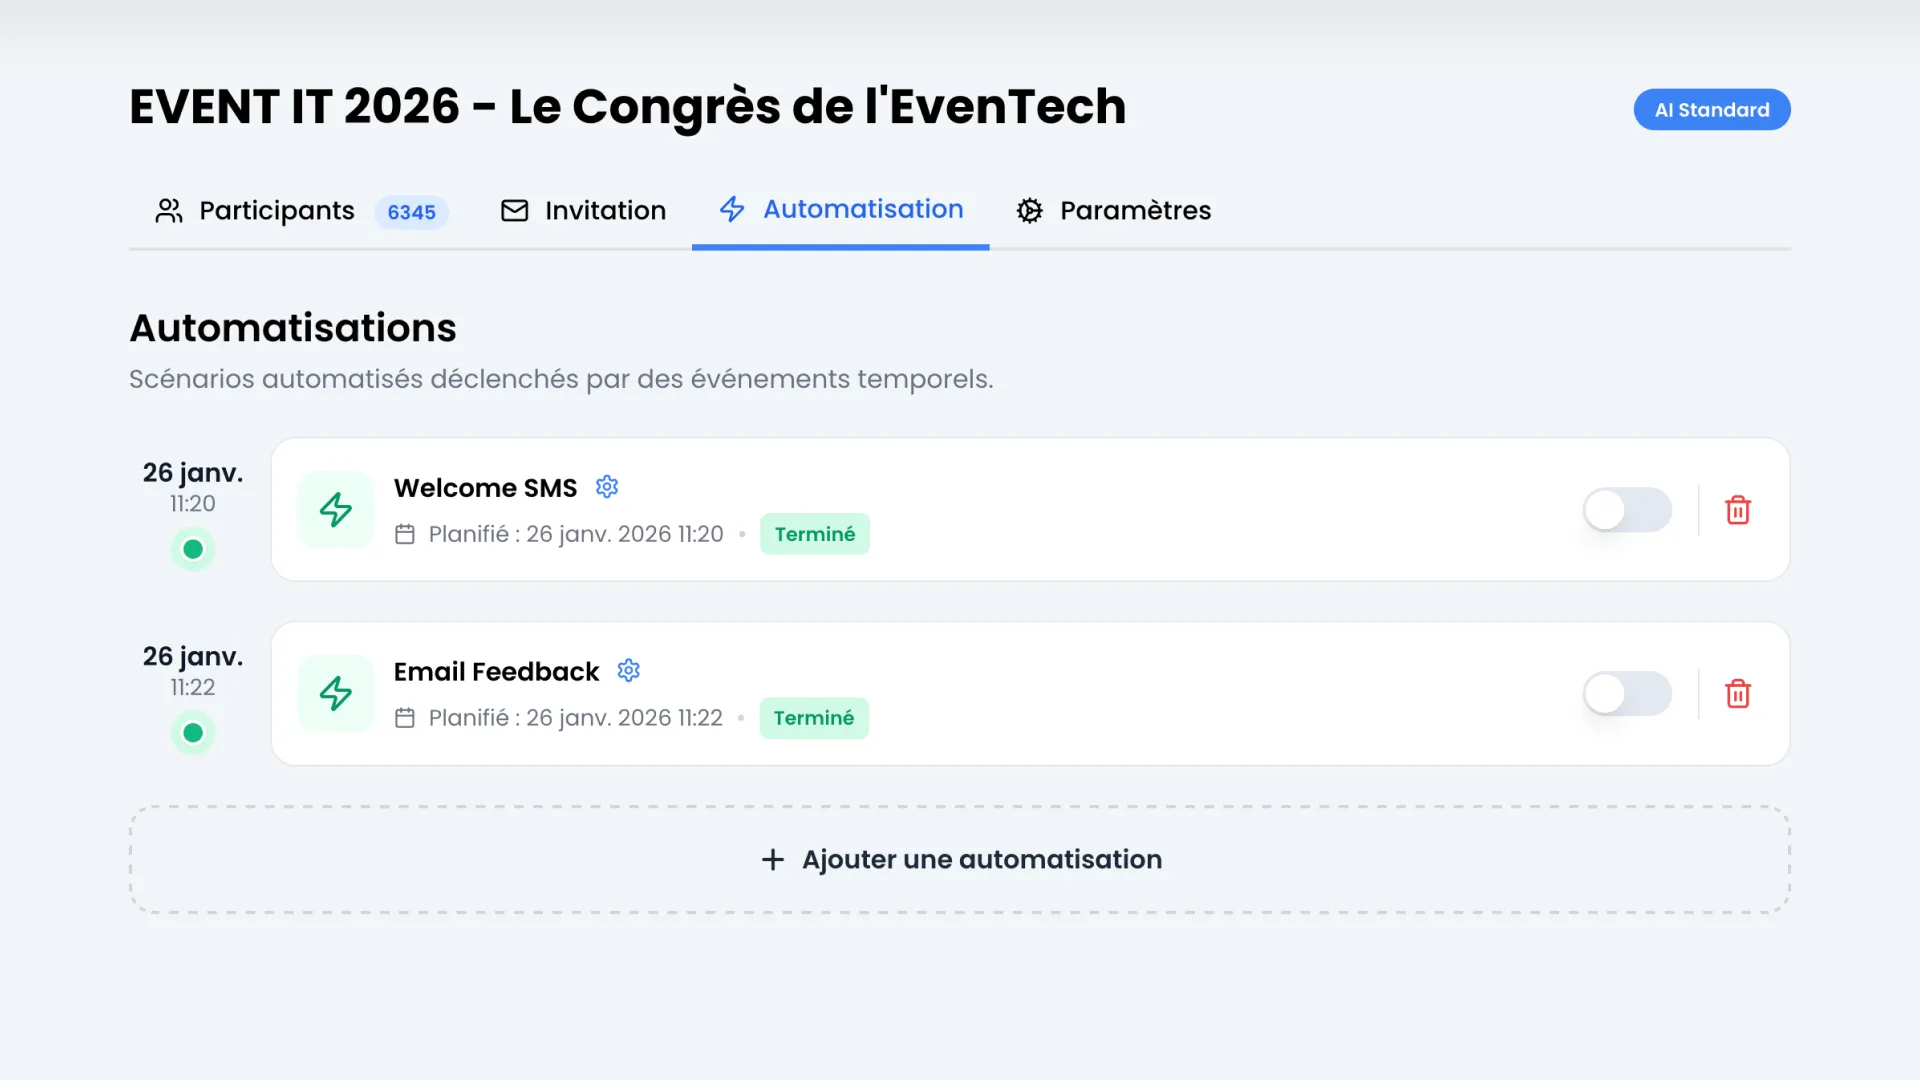The height and width of the screenshot is (1080, 1920).
Task: Select the Automatisation tab
Action: pos(862,209)
